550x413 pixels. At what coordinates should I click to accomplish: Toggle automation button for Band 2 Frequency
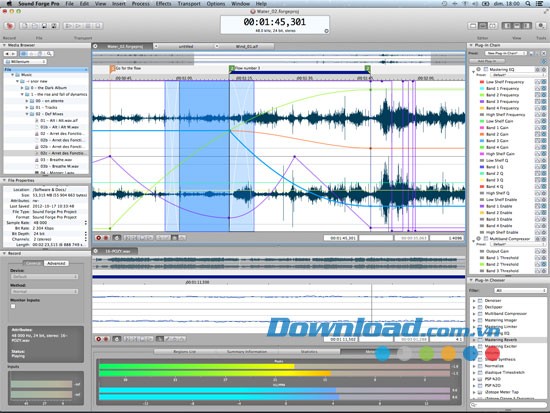click(543, 95)
